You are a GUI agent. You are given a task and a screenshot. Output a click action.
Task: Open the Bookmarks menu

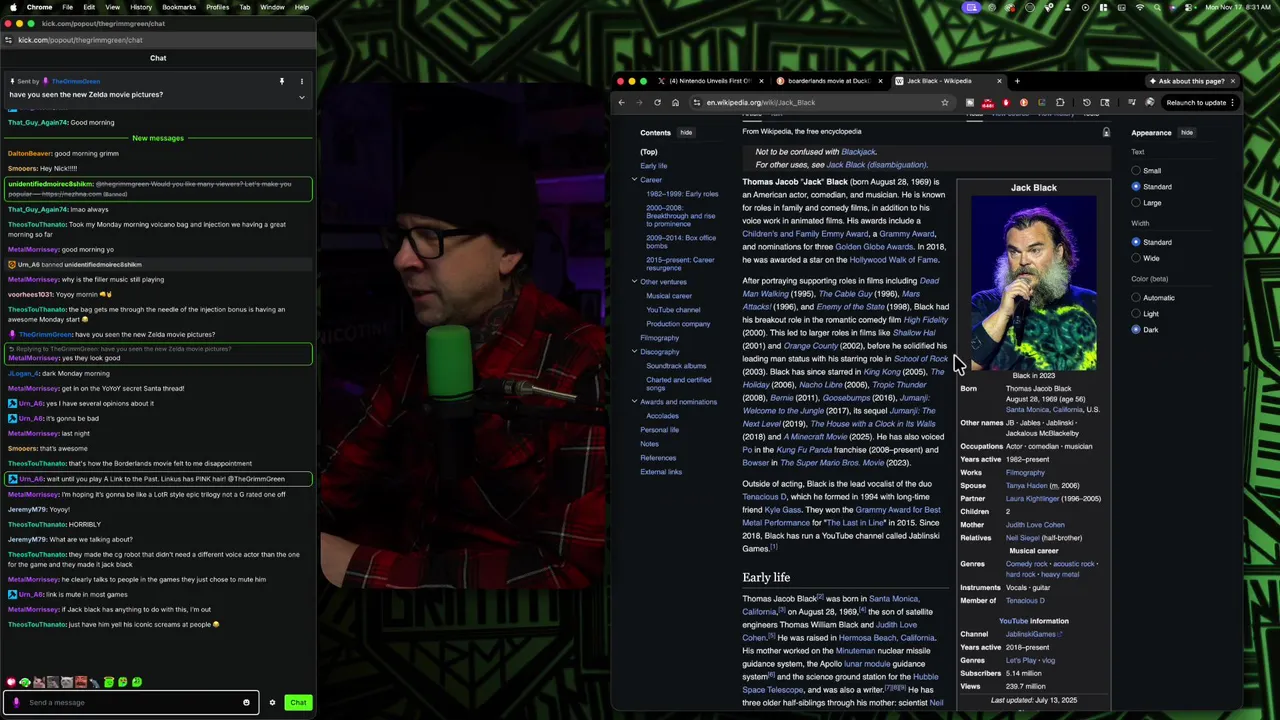[x=179, y=7]
